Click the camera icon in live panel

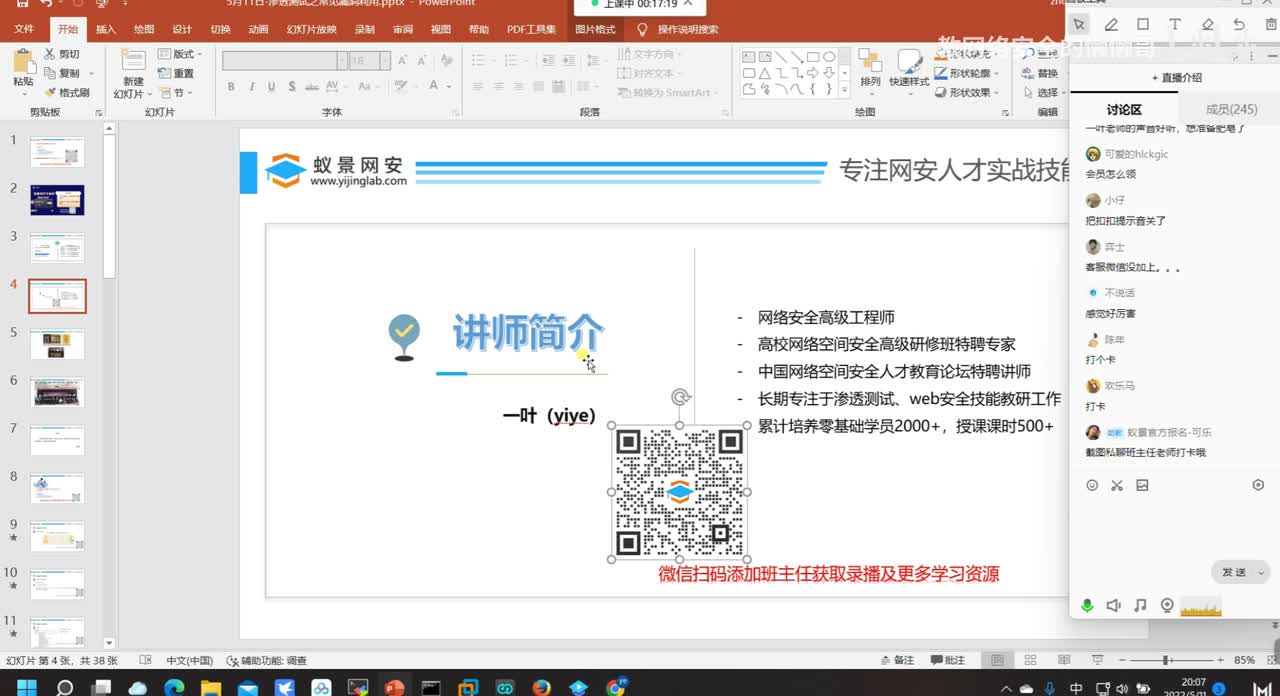[1167, 606]
